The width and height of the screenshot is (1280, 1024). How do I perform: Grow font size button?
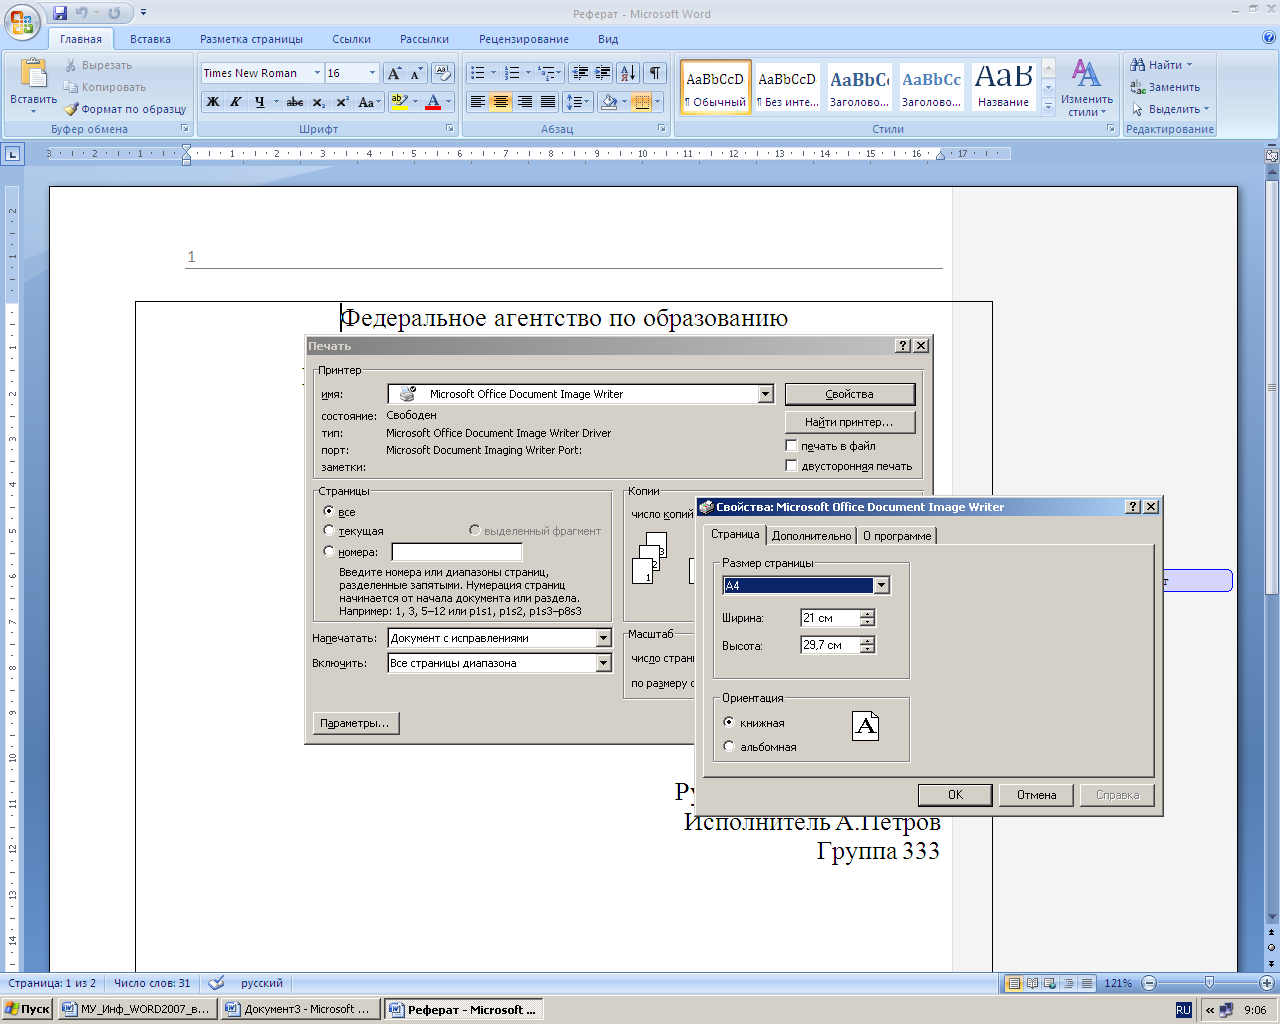395,73
